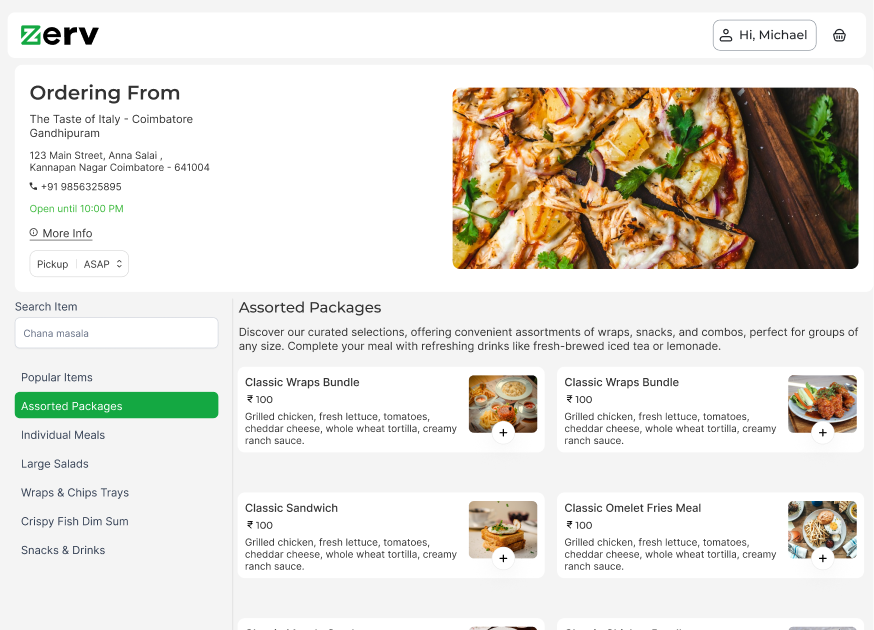Click the More Info link

click(x=67, y=233)
